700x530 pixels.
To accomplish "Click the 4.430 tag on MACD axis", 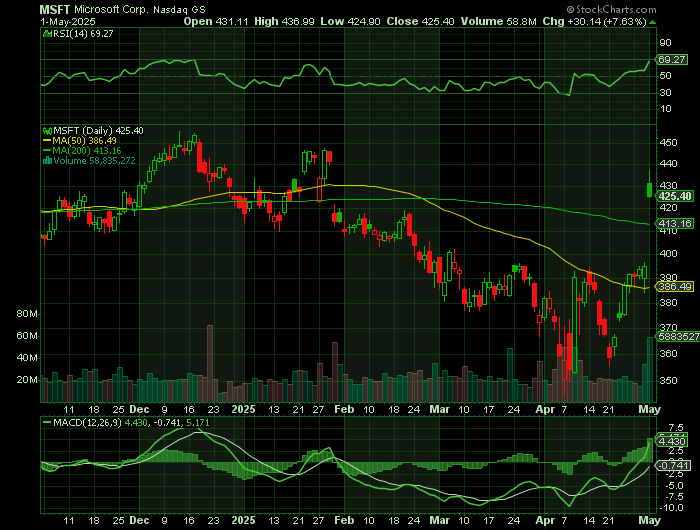I will [672, 442].
